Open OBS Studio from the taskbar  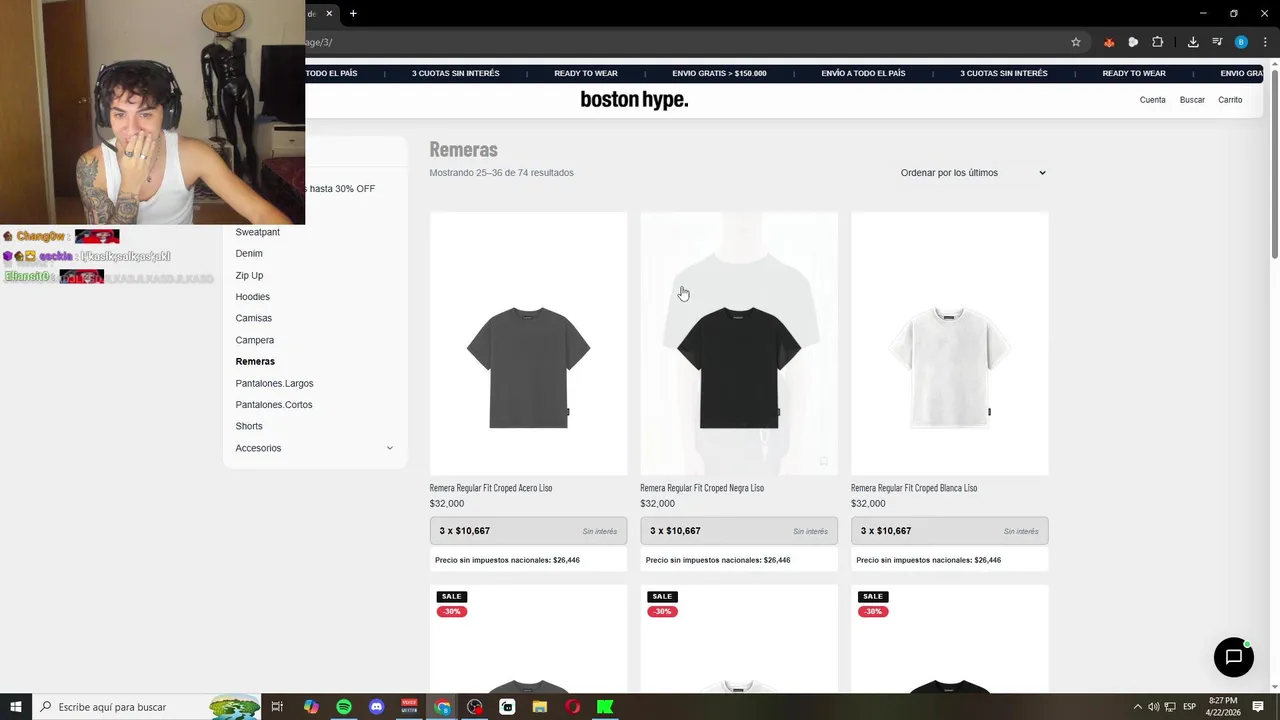coord(475,707)
